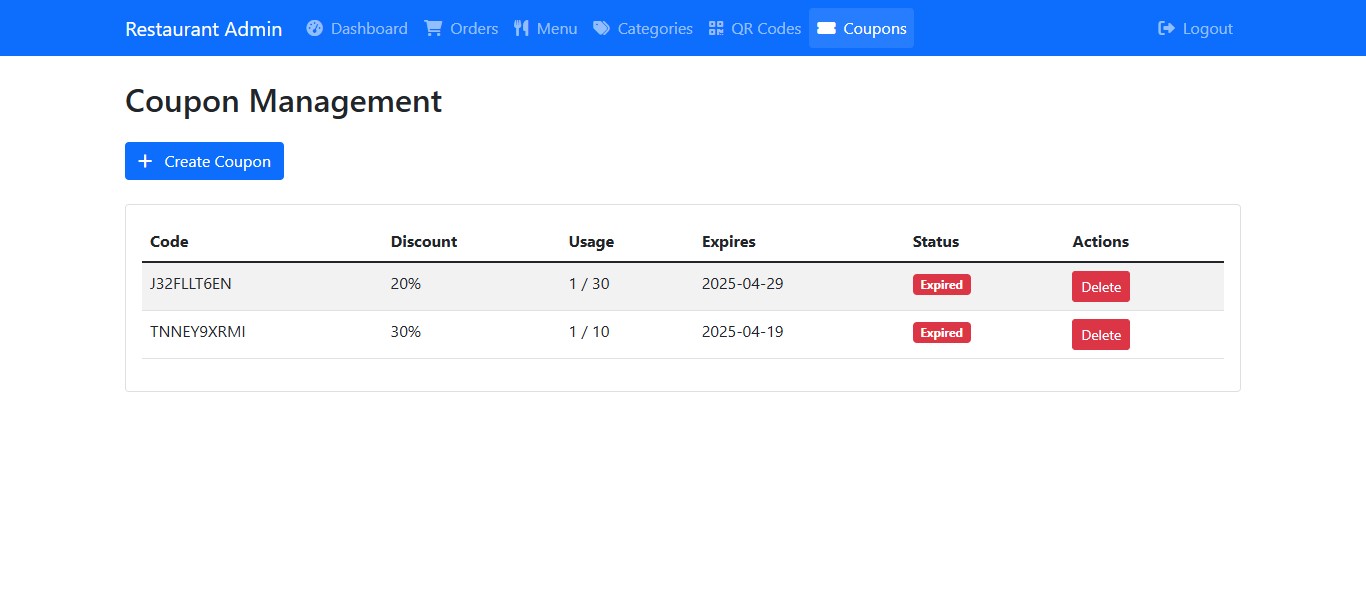Image resolution: width=1366 pixels, height=606 pixels.
Task: Open the QR Codes icon in navbar
Action: tap(716, 28)
